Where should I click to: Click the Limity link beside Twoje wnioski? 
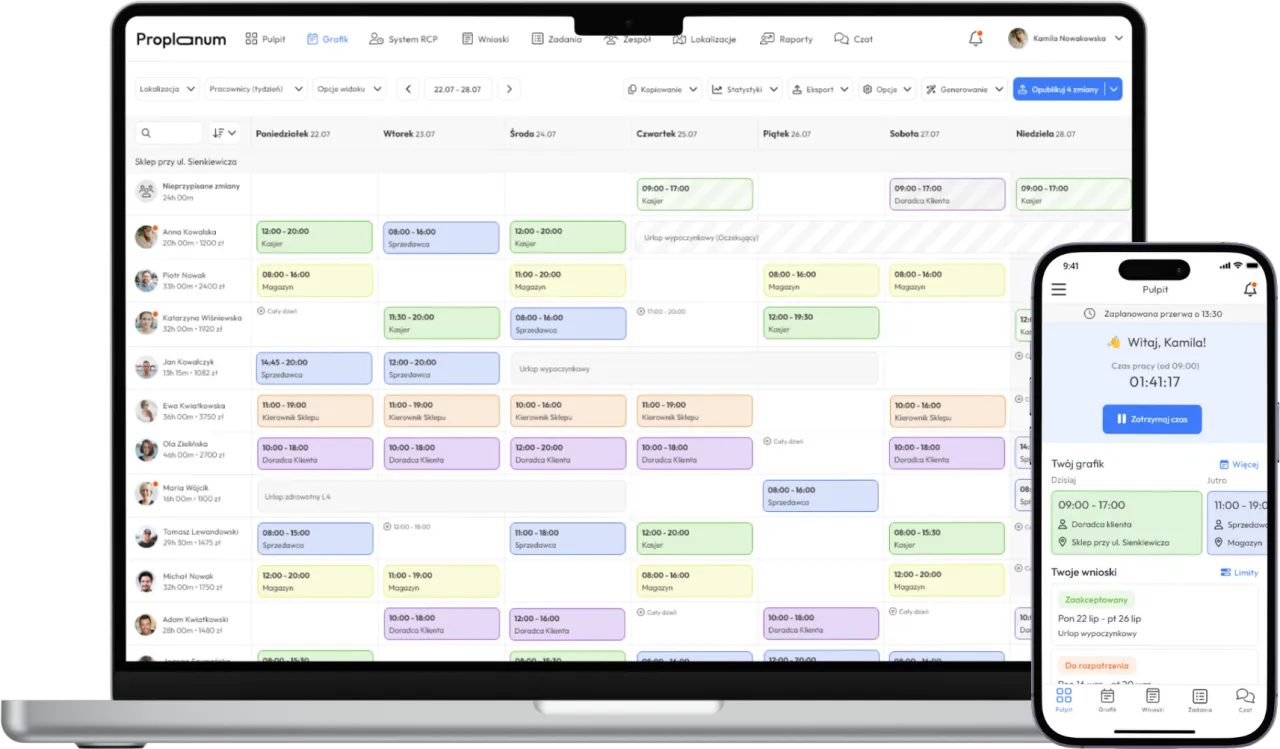point(1239,572)
